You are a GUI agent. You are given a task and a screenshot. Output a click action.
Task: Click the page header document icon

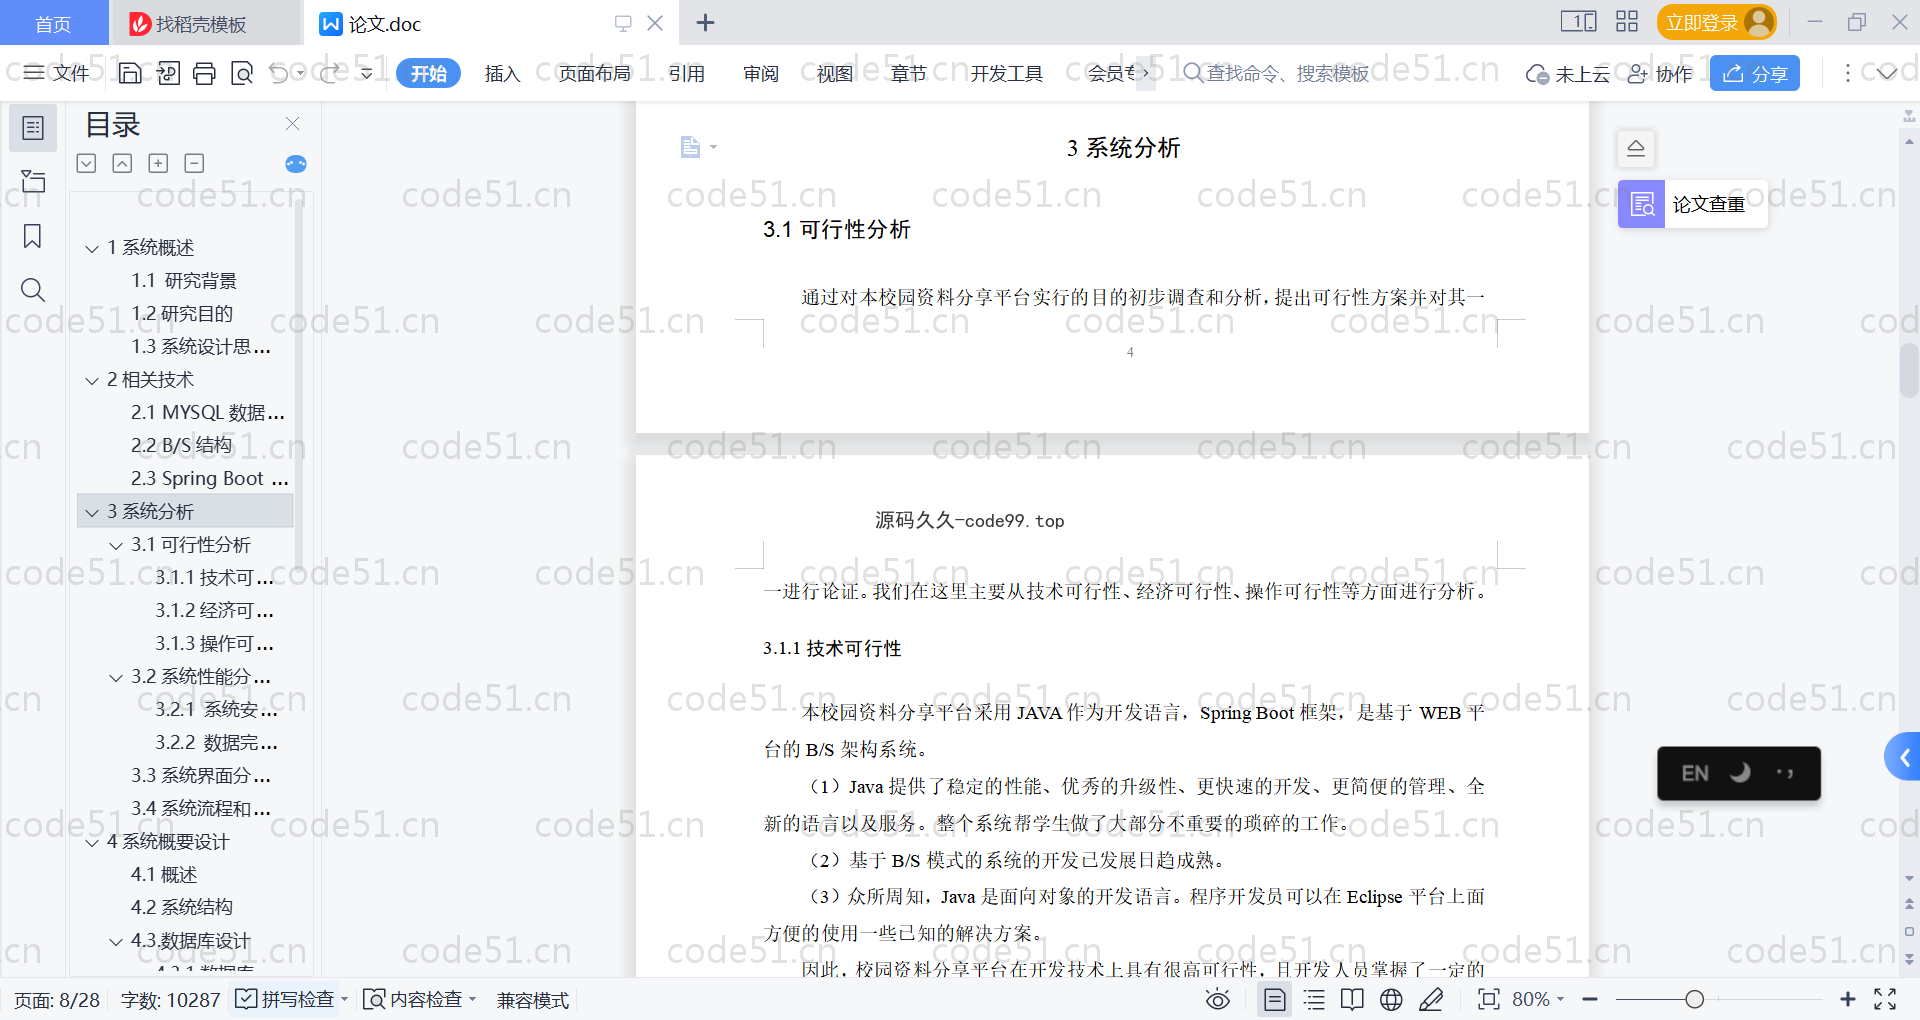pos(690,147)
